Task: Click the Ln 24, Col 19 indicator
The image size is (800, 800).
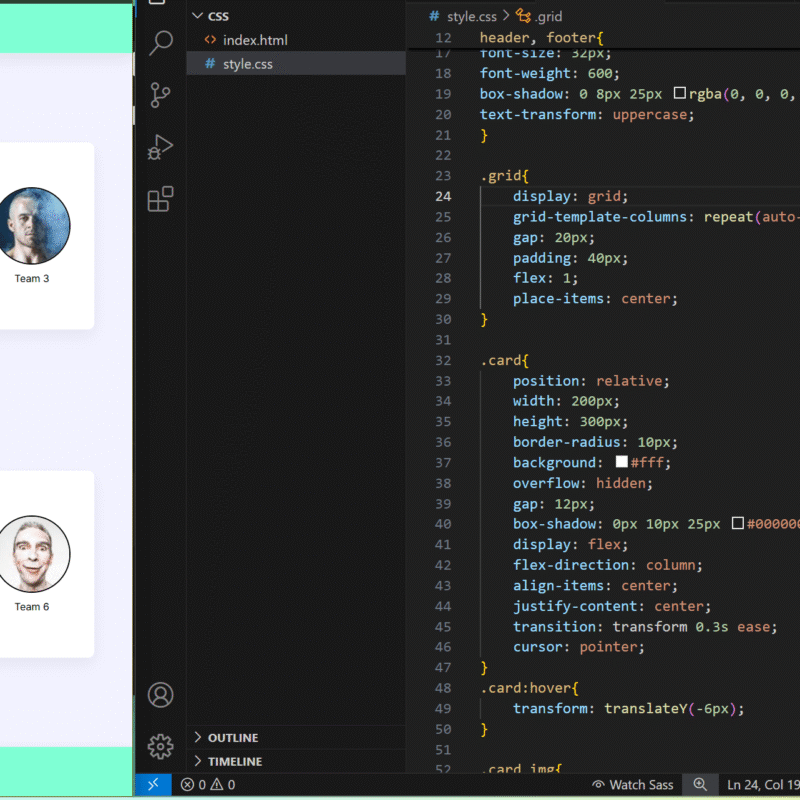Action: coord(762,785)
